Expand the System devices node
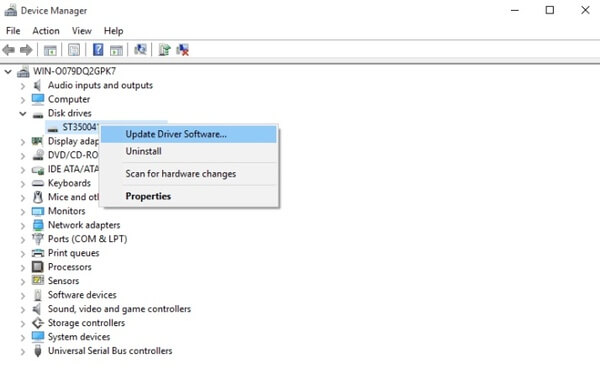 pos(23,338)
